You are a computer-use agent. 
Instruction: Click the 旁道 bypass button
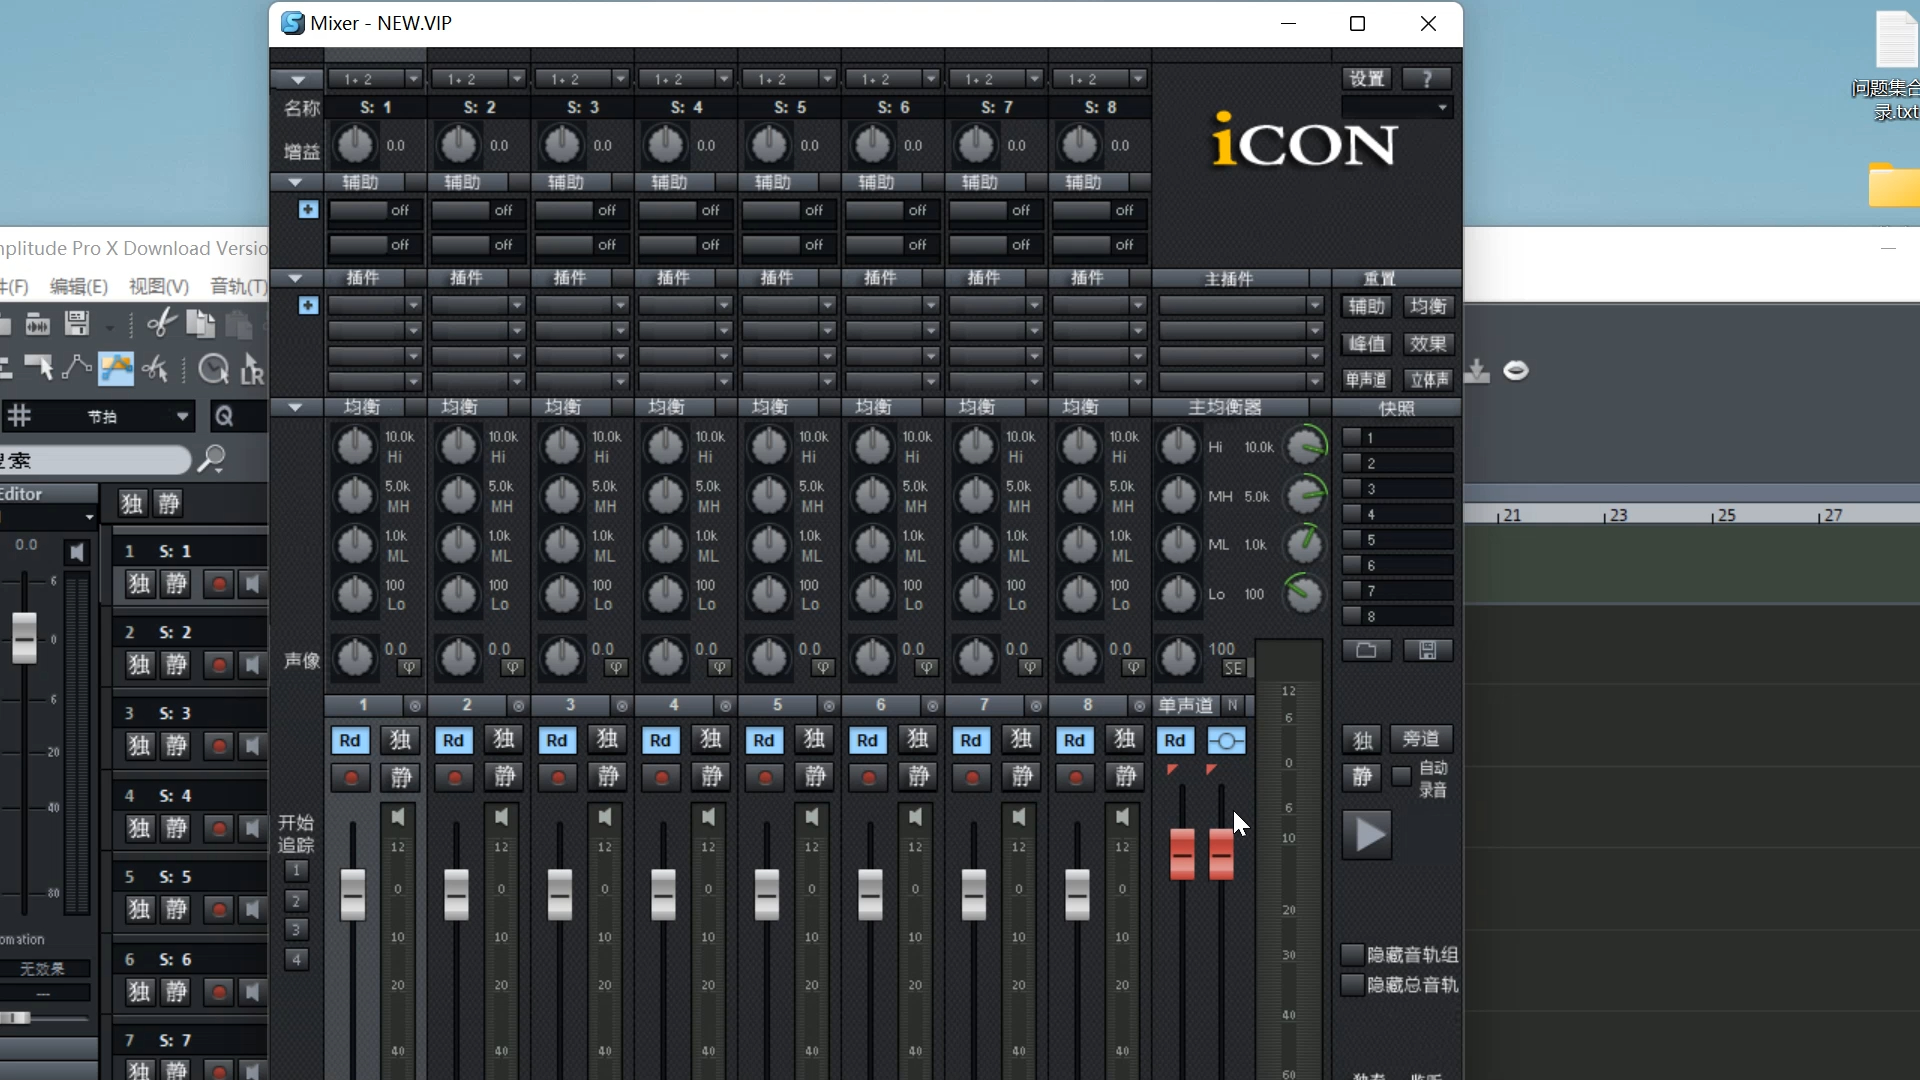tap(1420, 740)
